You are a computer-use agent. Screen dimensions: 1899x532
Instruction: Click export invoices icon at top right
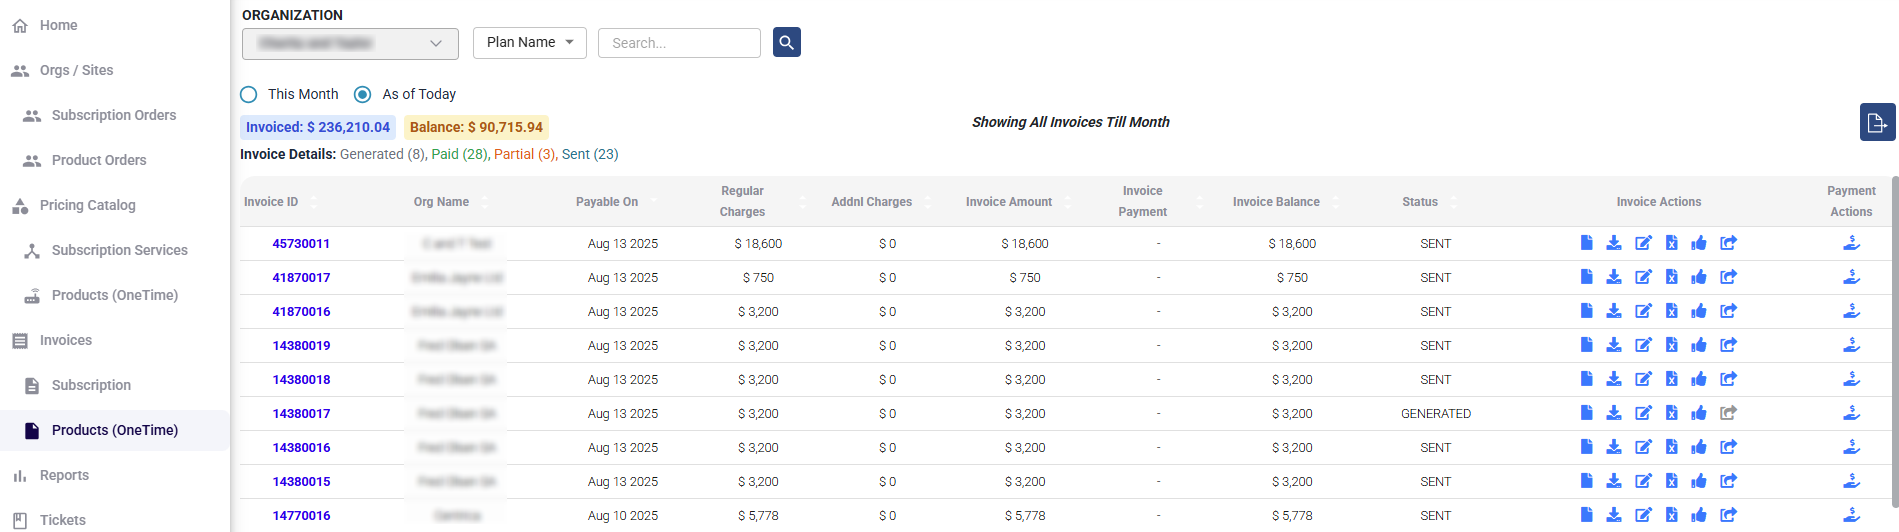[1876, 122]
